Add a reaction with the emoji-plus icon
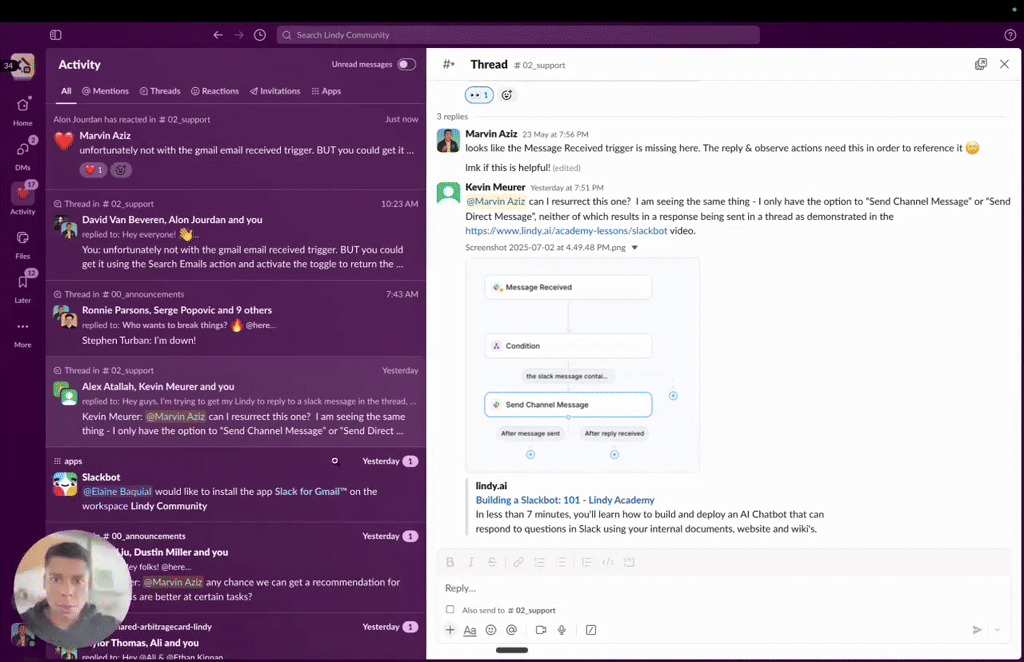This screenshot has height=662, width=1024. click(x=507, y=95)
